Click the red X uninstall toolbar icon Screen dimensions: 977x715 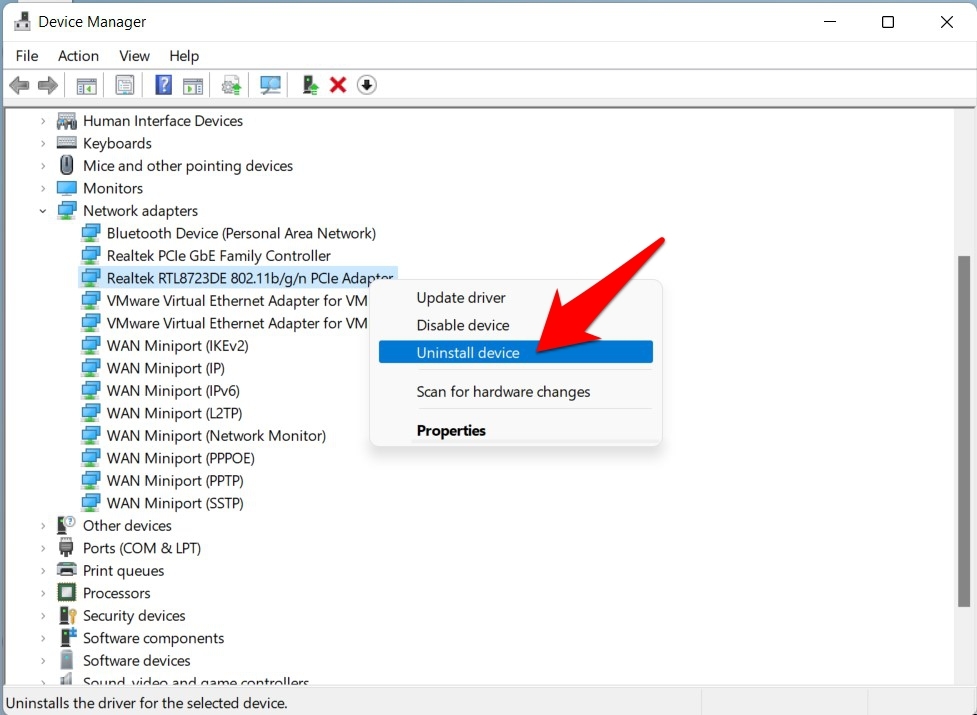(338, 85)
